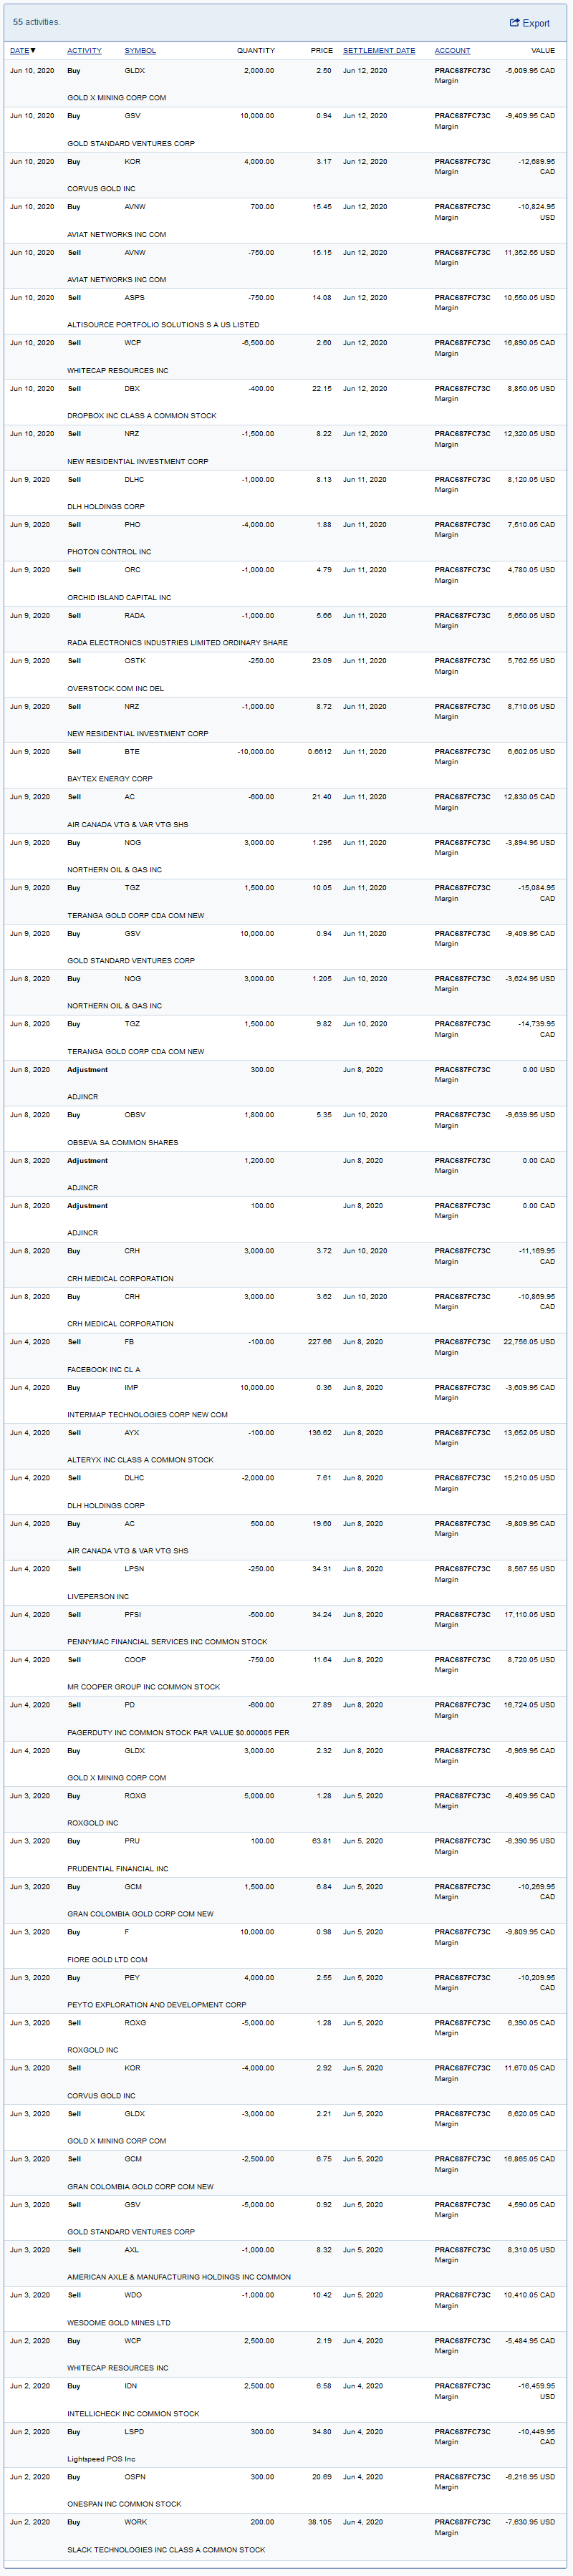Sort the table by Date column
The image size is (573, 2576).
pos(19,50)
